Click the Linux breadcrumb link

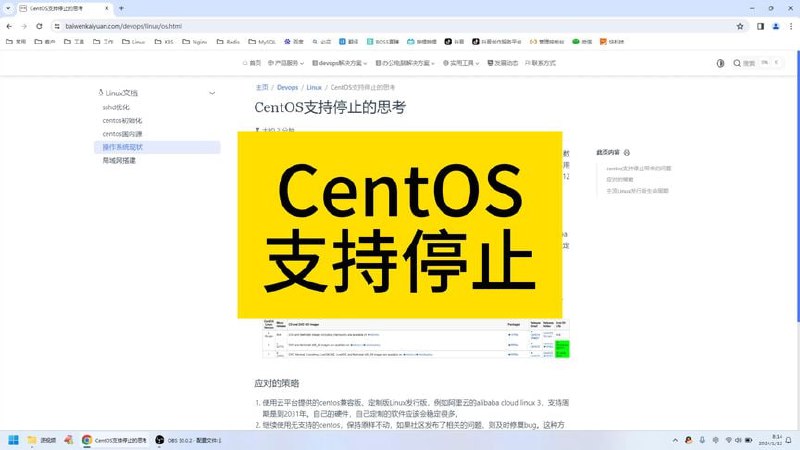(314, 87)
